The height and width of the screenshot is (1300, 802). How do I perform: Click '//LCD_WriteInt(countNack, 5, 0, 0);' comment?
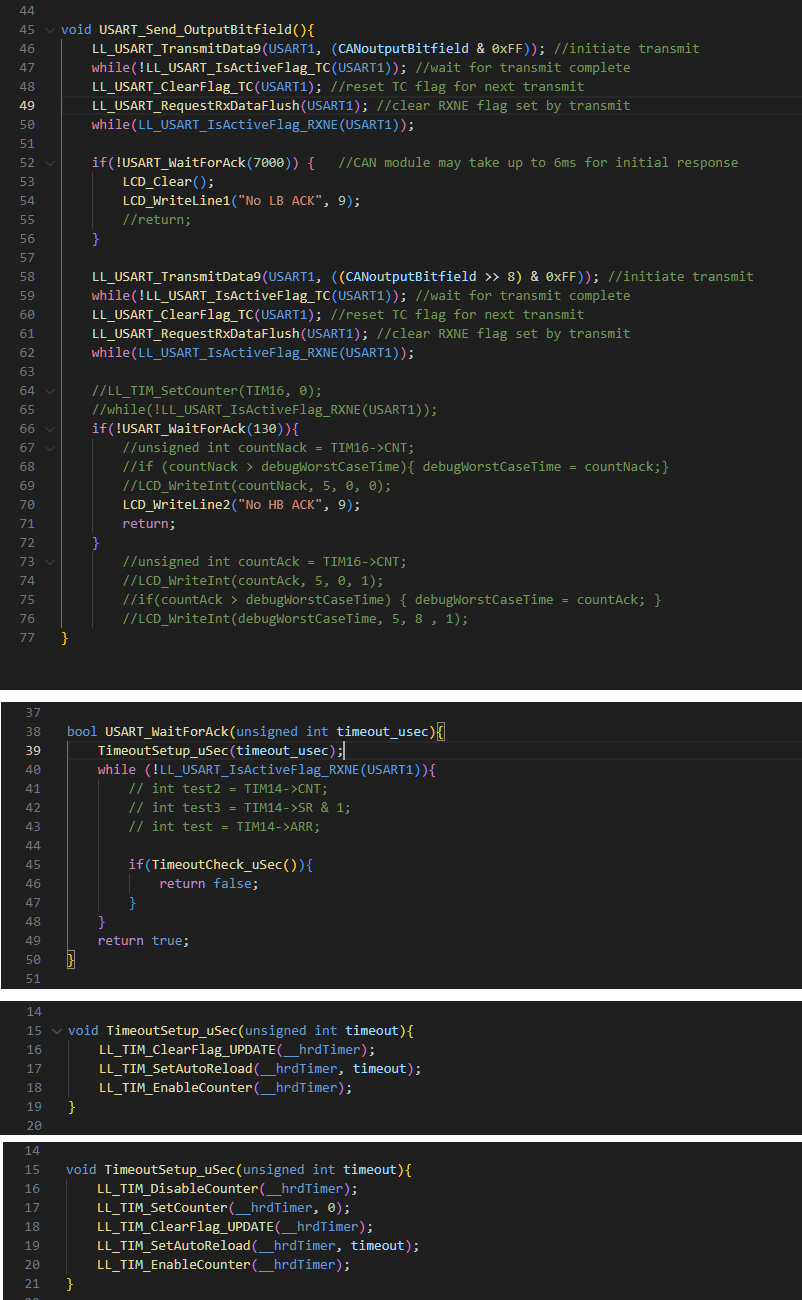click(257, 486)
